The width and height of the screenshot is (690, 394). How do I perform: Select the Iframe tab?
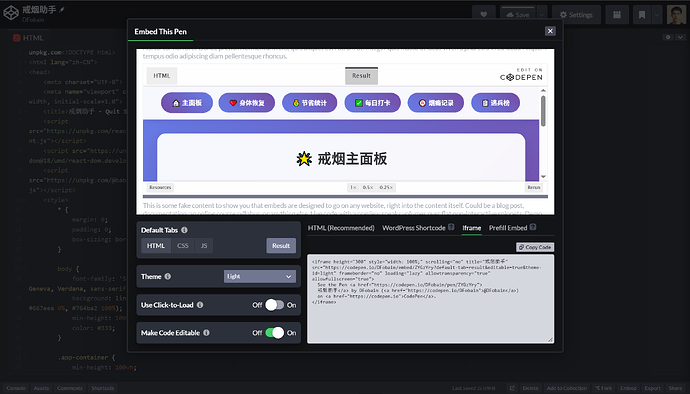(471, 228)
